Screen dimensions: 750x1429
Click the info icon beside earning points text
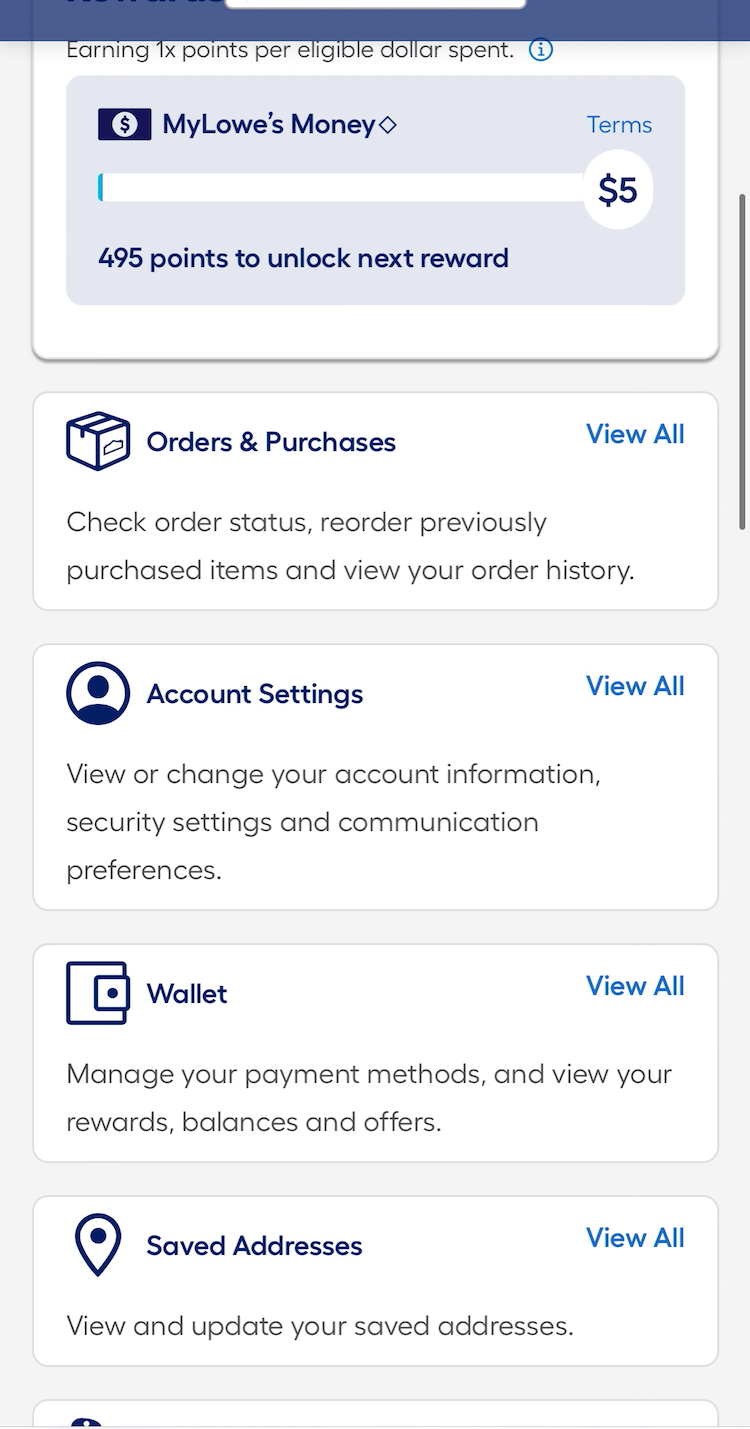(540, 50)
